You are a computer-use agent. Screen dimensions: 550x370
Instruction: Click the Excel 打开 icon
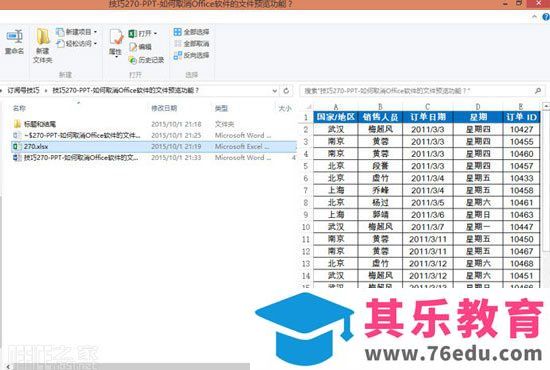coord(133,34)
